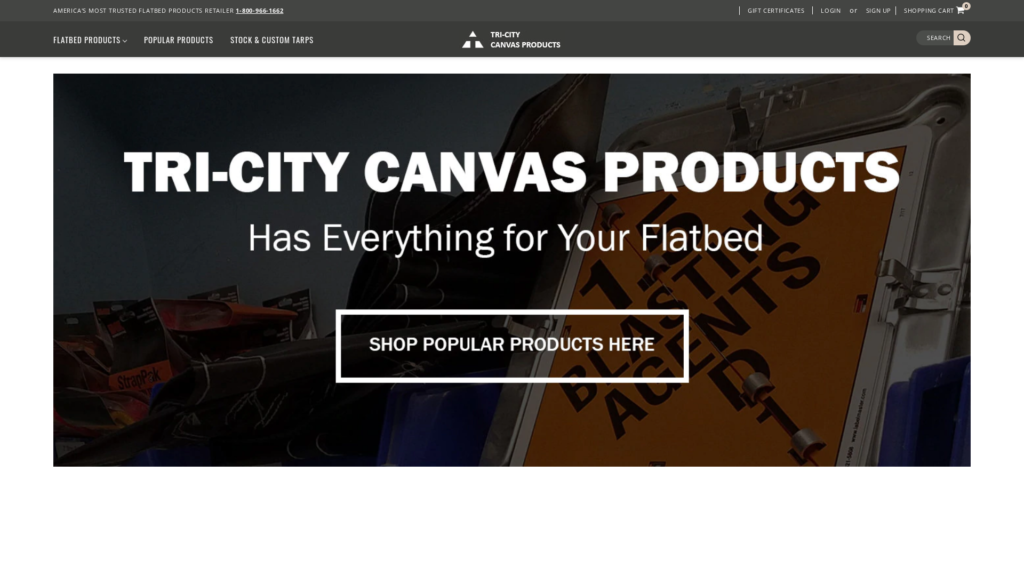Click the Tri-City Canvas Products logo text

click(525, 40)
